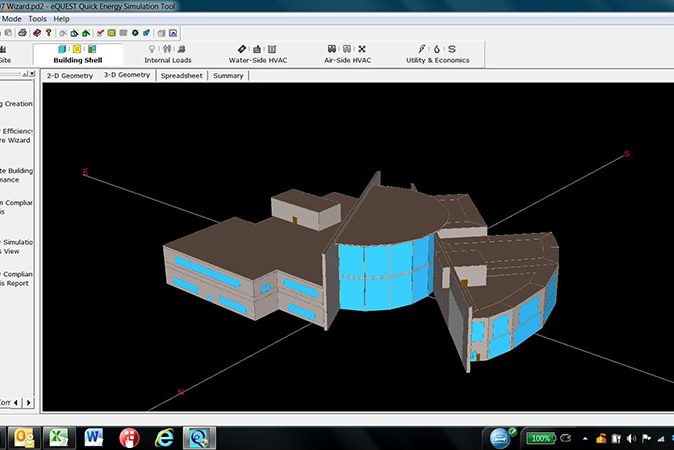Viewport: 674px width, 450px height.
Task: Open Outlook from the taskbar
Action: tap(24, 437)
